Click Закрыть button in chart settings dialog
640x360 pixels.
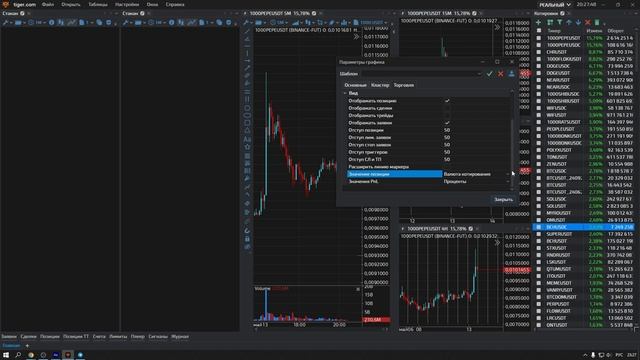(x=503, y=200)
